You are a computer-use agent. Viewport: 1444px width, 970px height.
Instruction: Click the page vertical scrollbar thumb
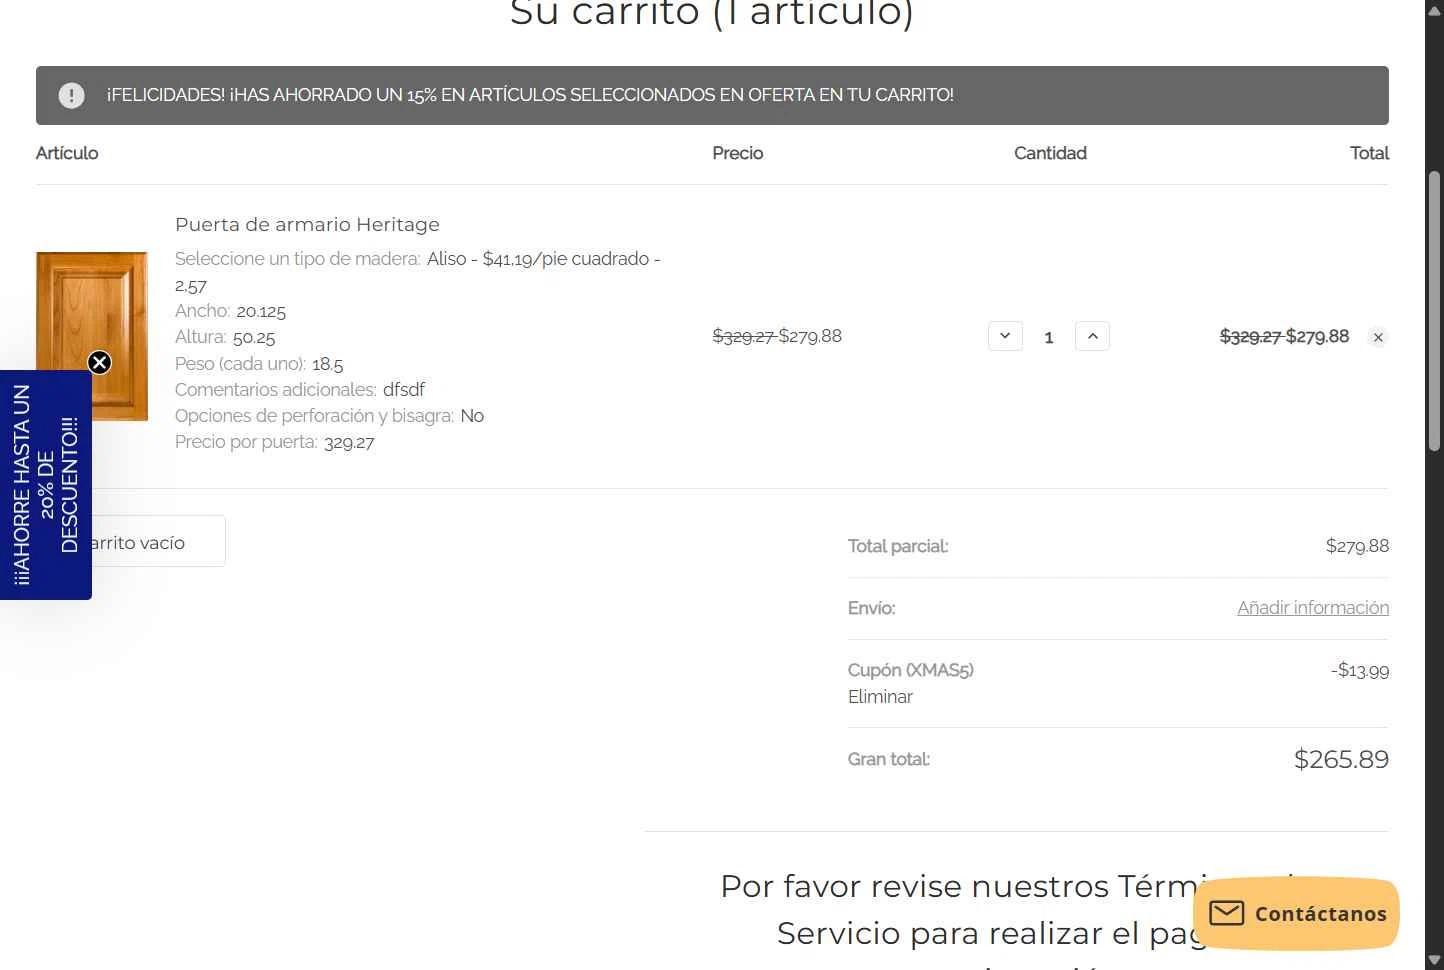(1435, 310)
